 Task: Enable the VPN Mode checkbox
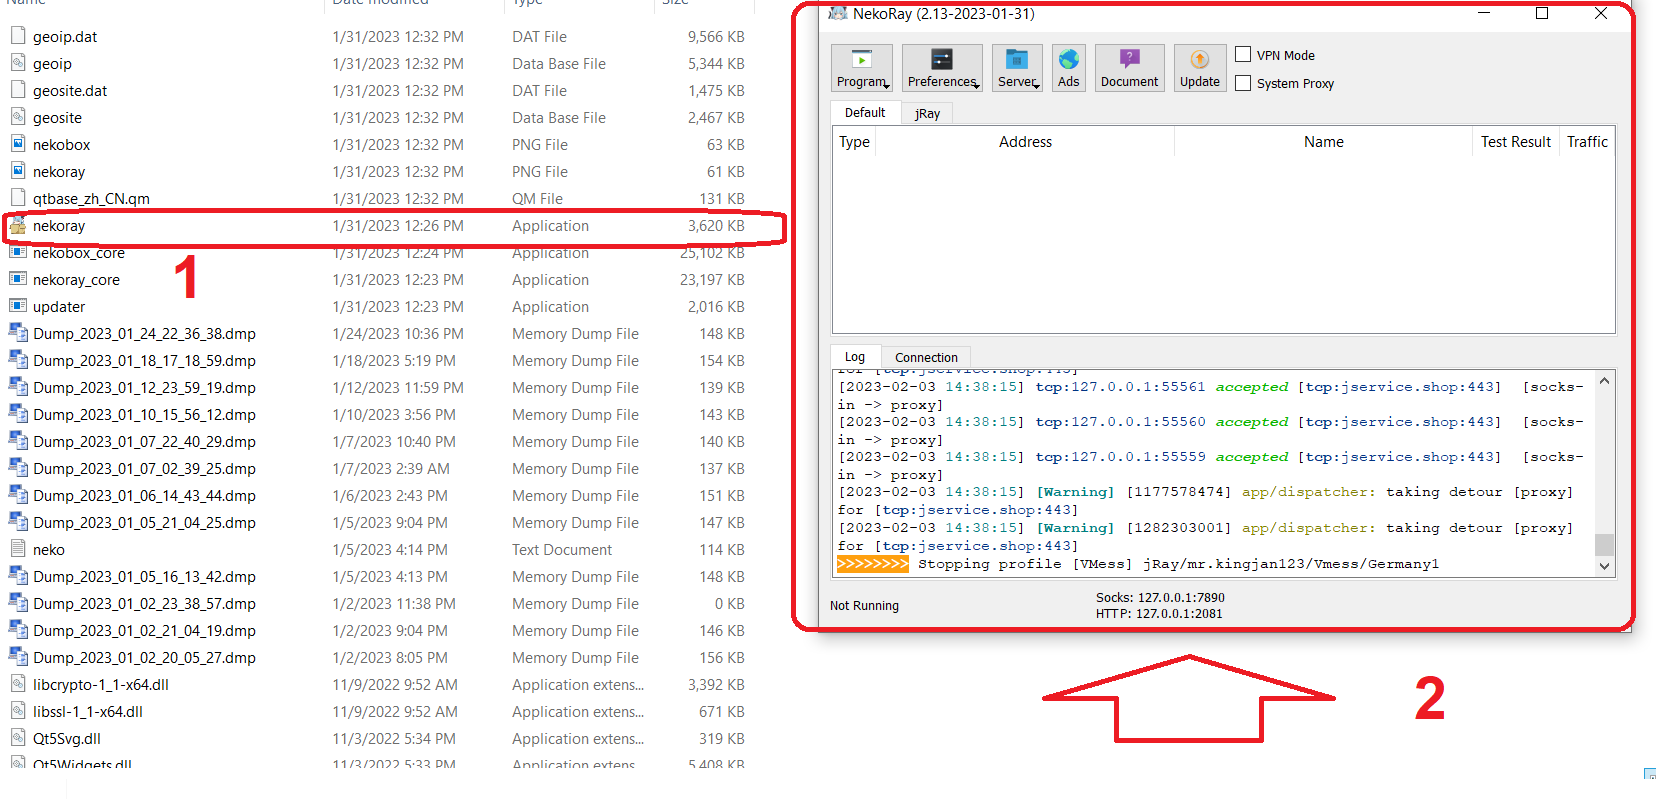(1243, 55)
